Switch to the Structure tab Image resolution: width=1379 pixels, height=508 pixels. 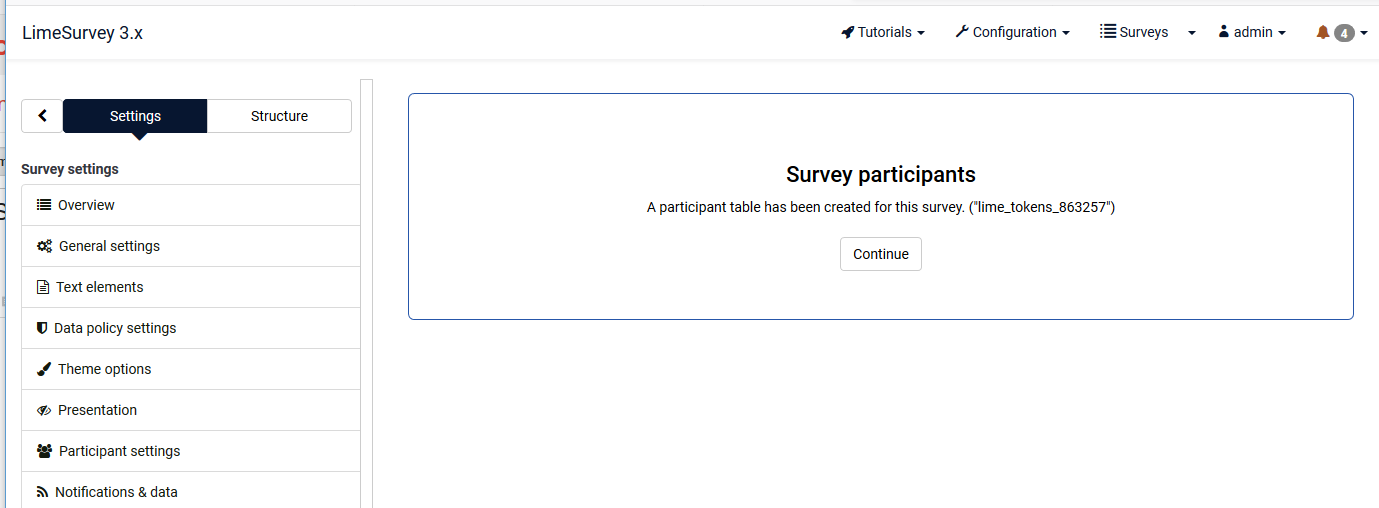(279, 116)
